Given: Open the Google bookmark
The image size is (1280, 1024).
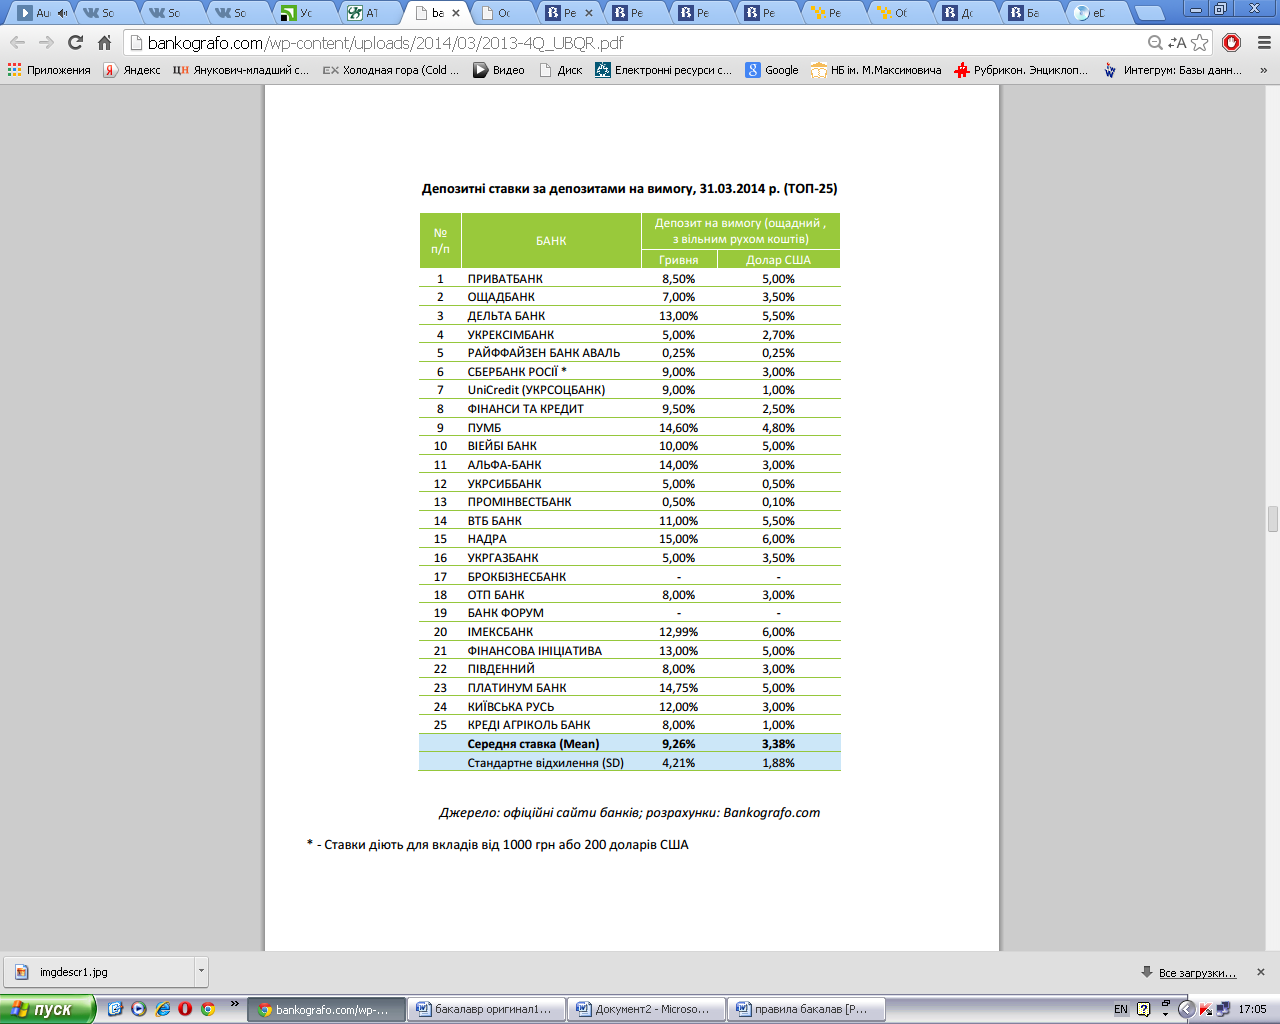Looking at the screenshot, I should pos(772,70).
